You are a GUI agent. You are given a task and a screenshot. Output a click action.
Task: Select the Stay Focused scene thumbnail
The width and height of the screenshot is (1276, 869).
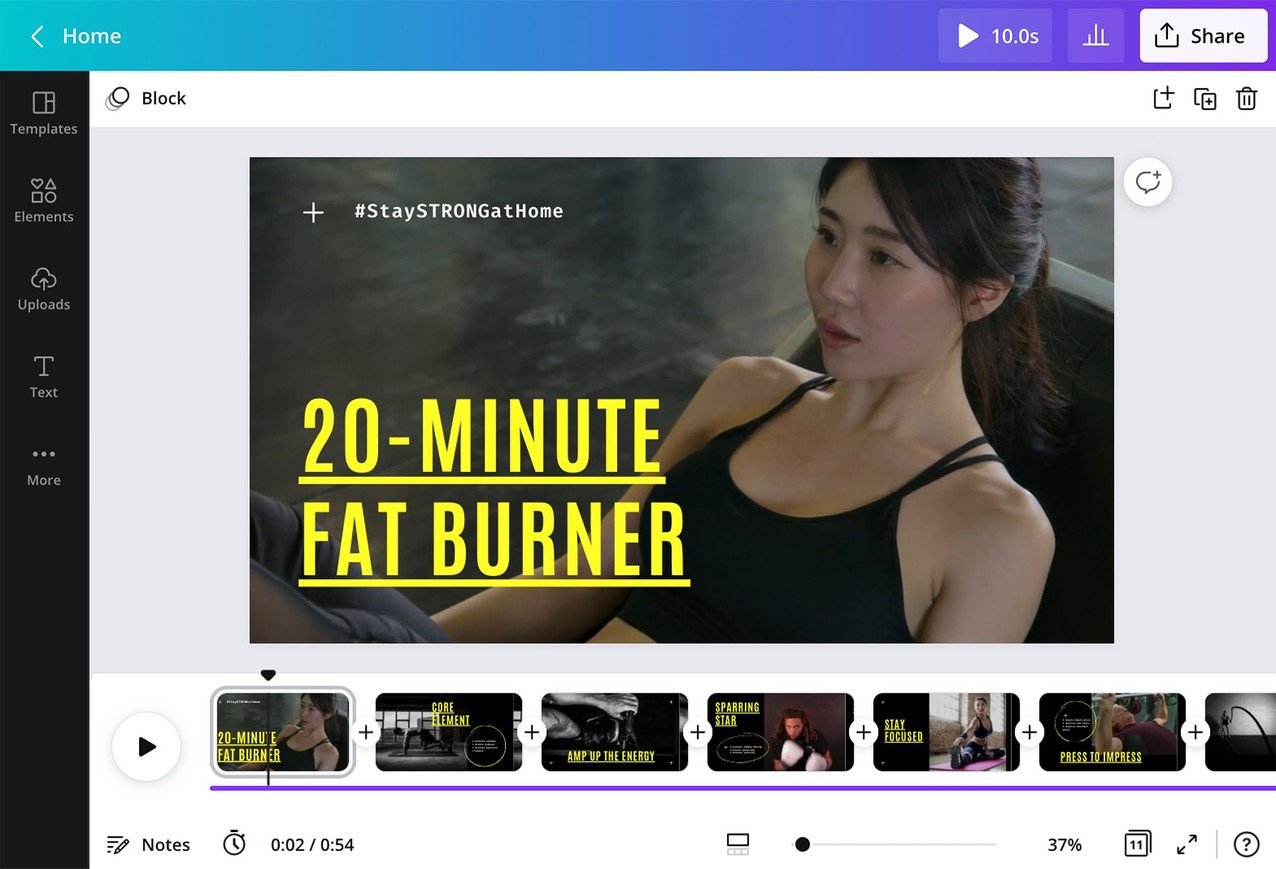pyautogui.click(x=947, y=732)
